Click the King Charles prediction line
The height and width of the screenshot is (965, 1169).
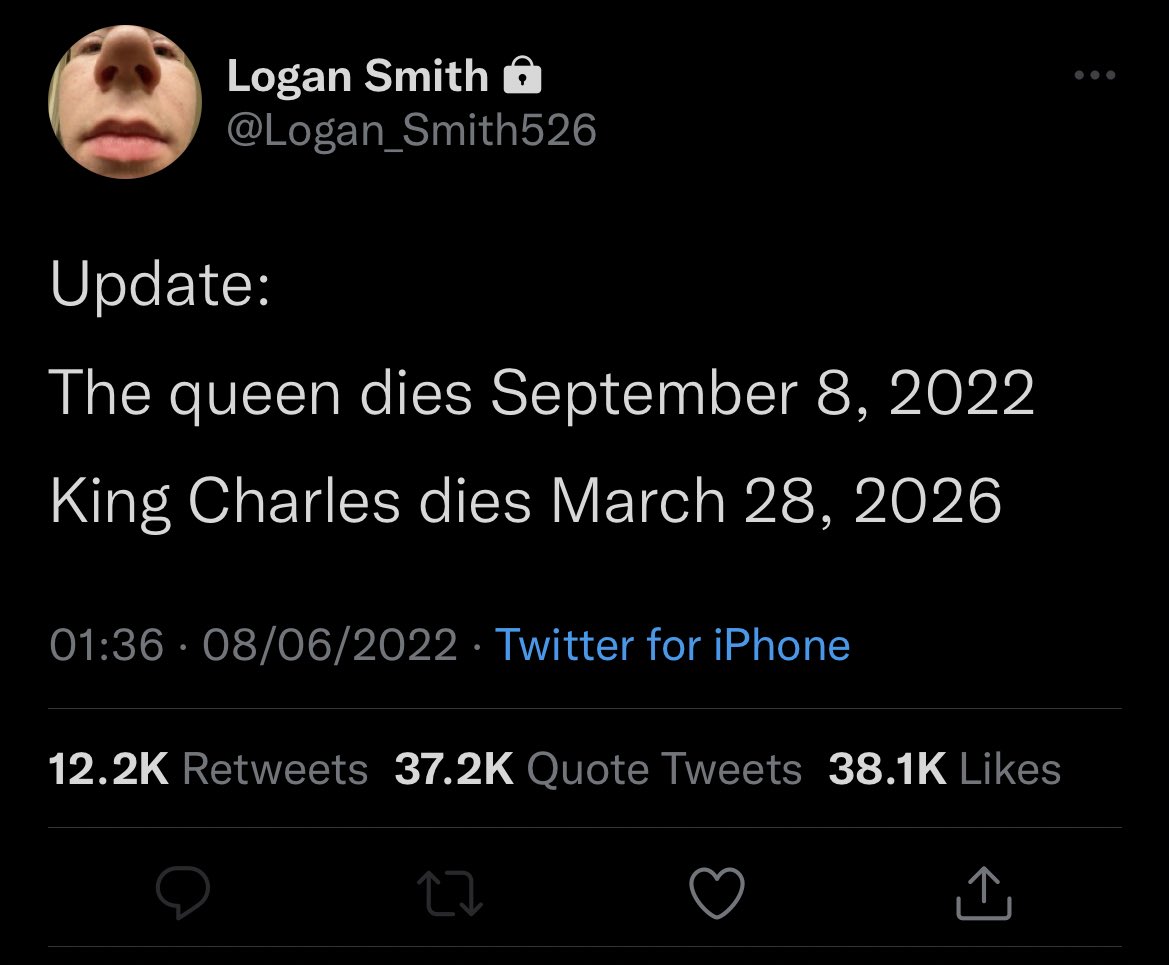pyautogui.click(x=527, y=500)
